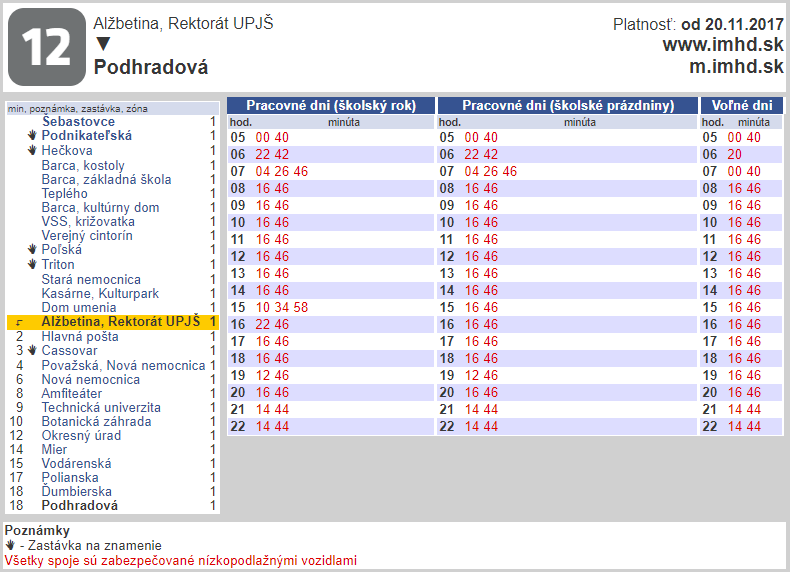
Task: Open the Nová nemocnica stop
Action: coord(91,379)
